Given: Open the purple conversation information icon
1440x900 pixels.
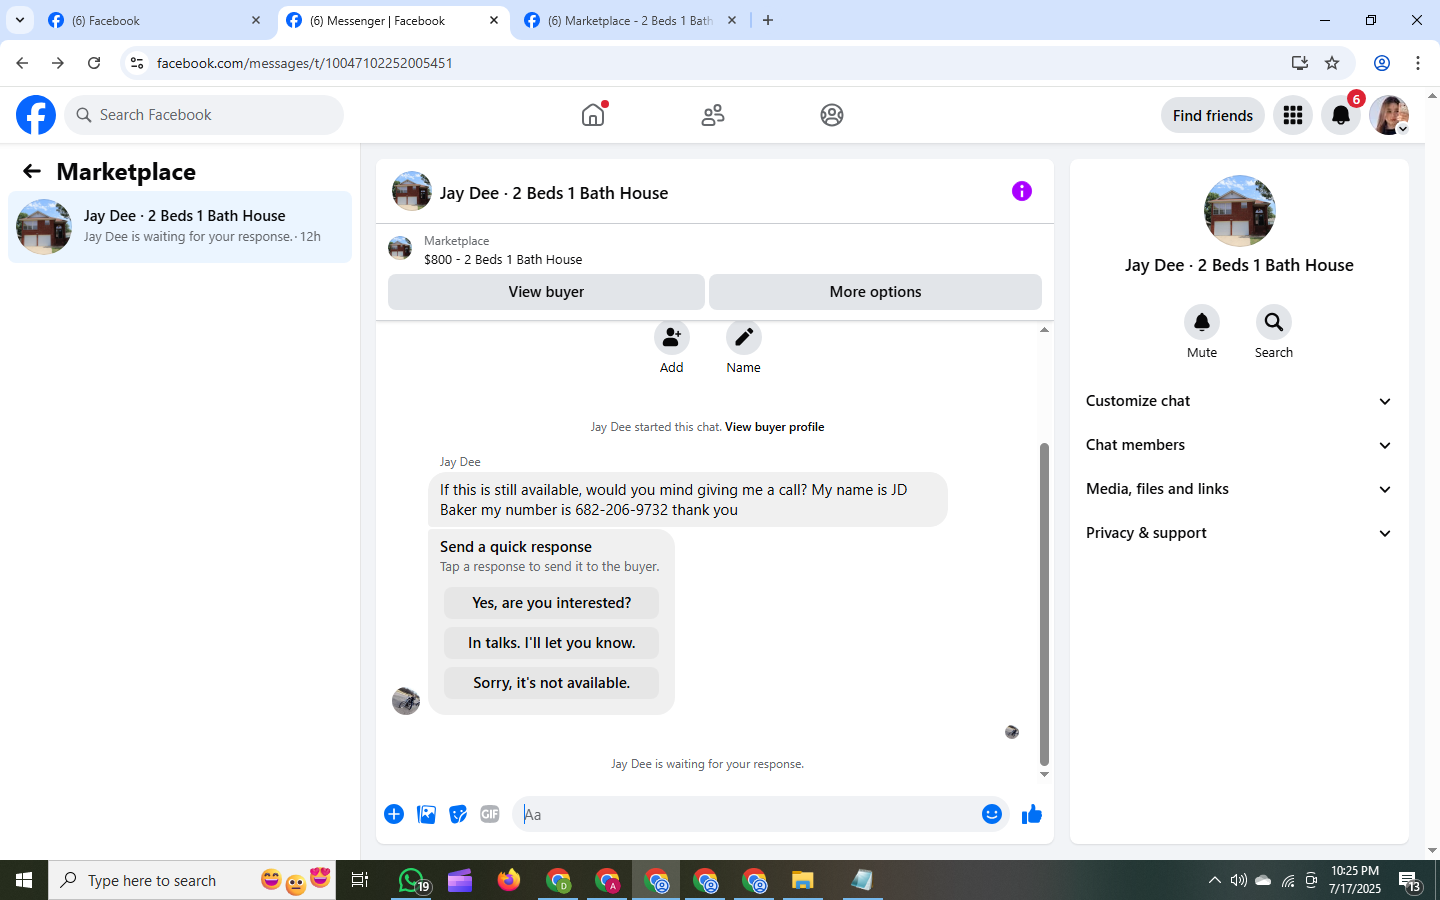Looking at the screenshot, I should tap(1021, 191).
